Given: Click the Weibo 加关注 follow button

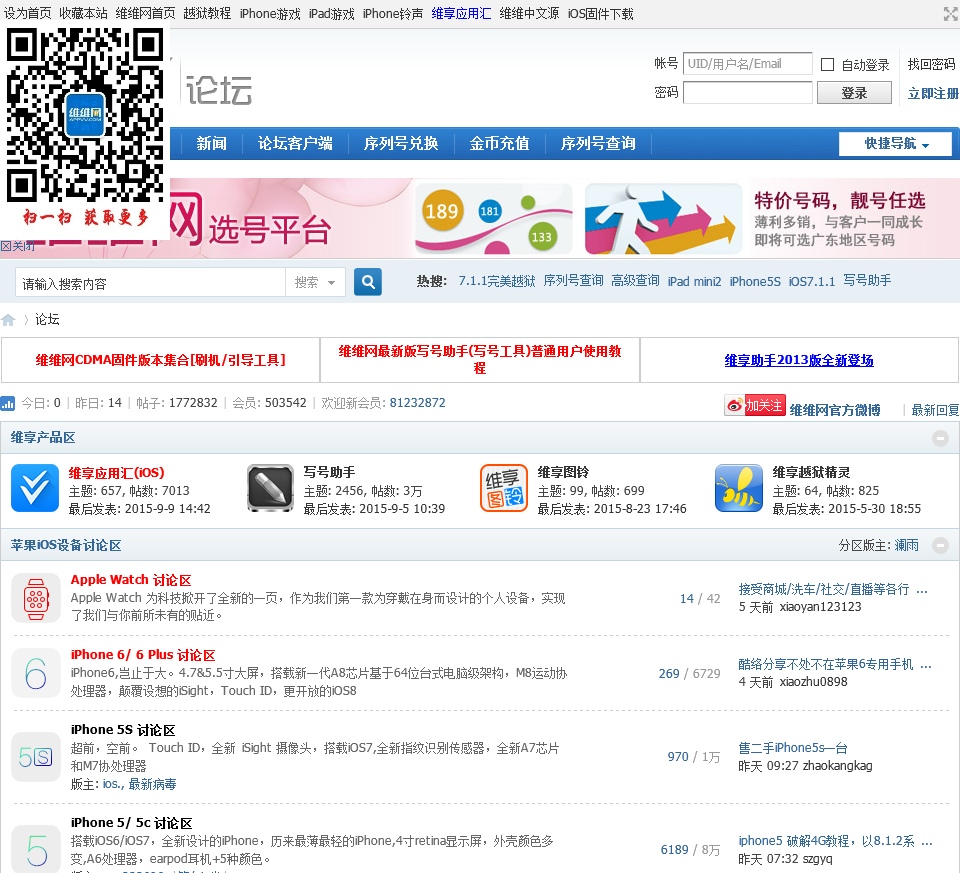Looking at the screenshot, I should [x=754, y=405].
